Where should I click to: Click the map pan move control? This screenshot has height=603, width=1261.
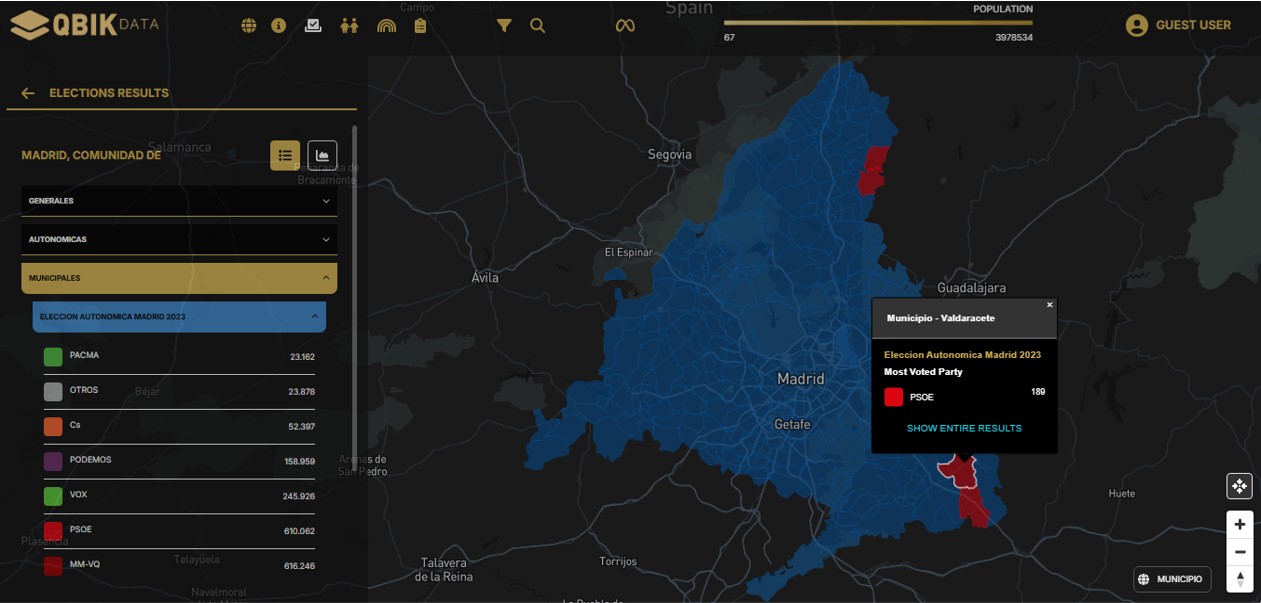[1240, 486]
